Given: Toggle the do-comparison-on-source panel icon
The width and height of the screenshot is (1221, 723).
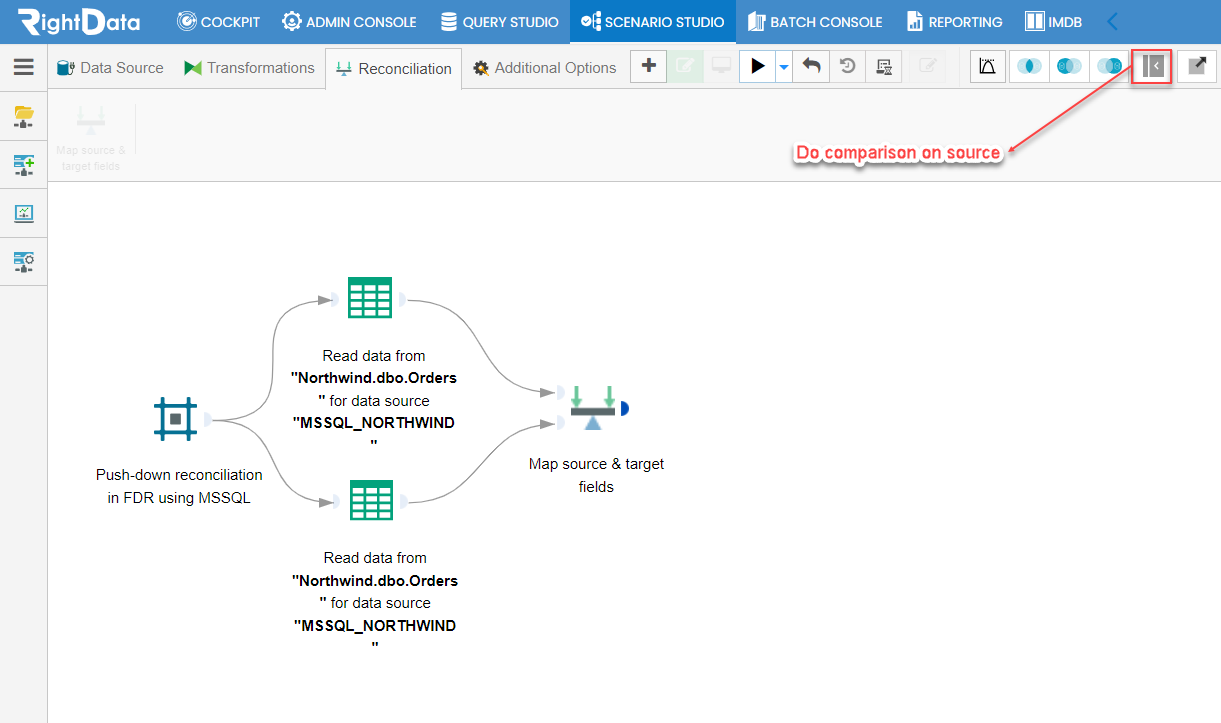Looking at the screenshot, I should pos(1152,66).
